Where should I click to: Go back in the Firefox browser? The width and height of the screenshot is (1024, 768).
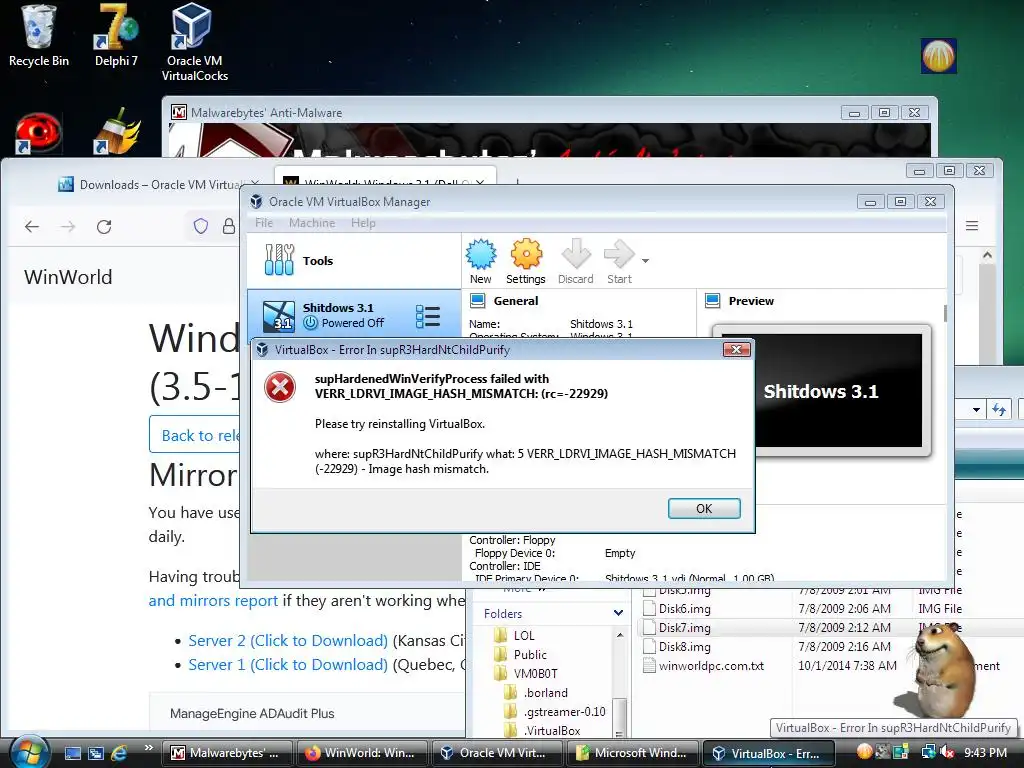coord(32,227)
